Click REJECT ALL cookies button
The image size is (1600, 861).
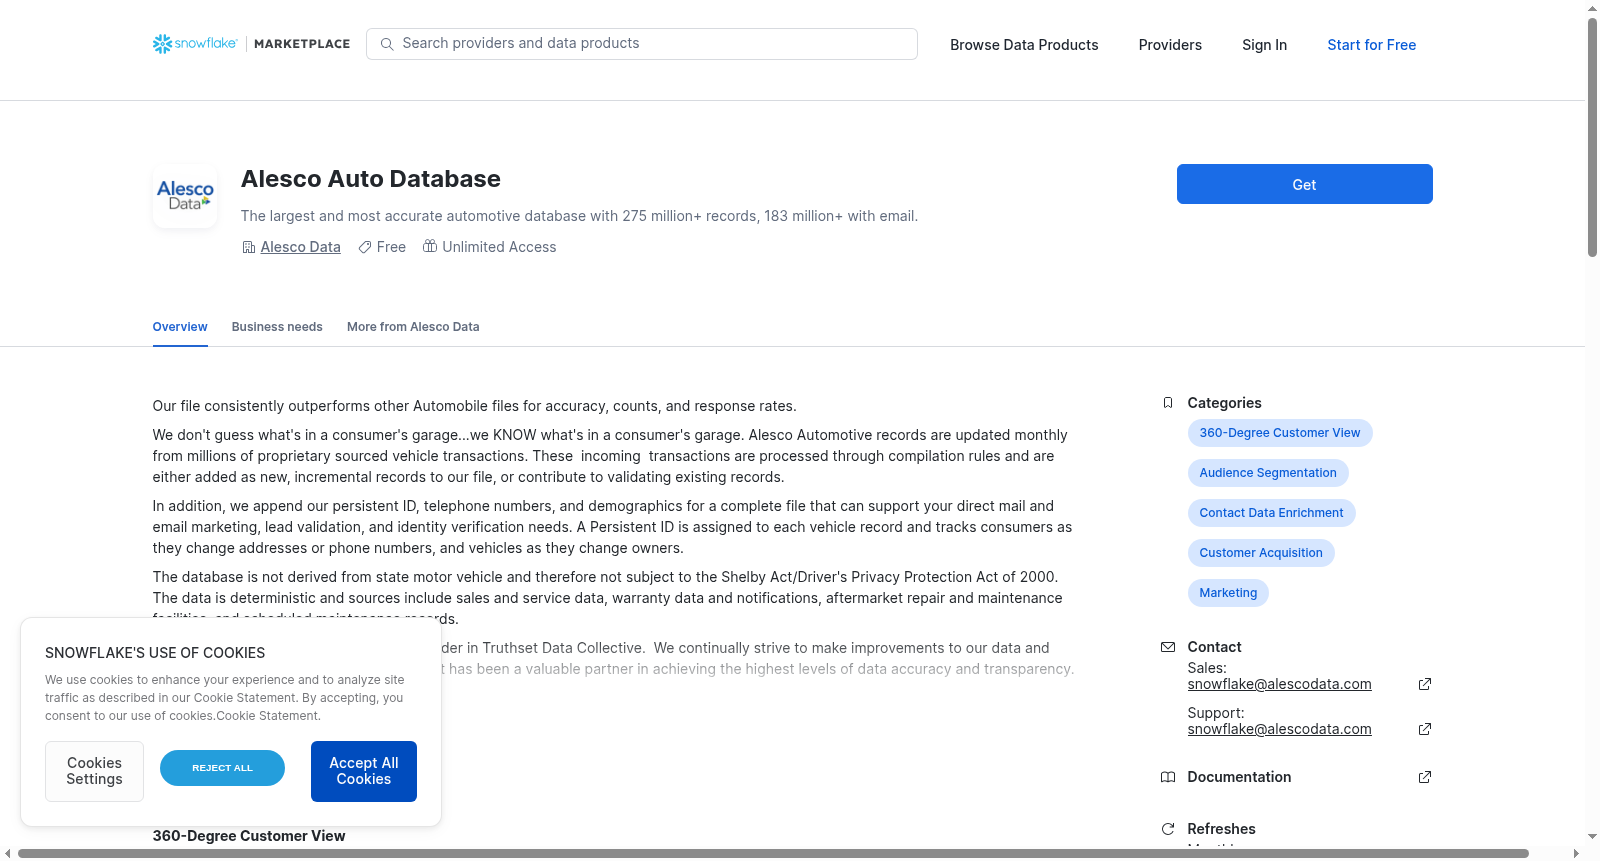(x=222, y=768)
